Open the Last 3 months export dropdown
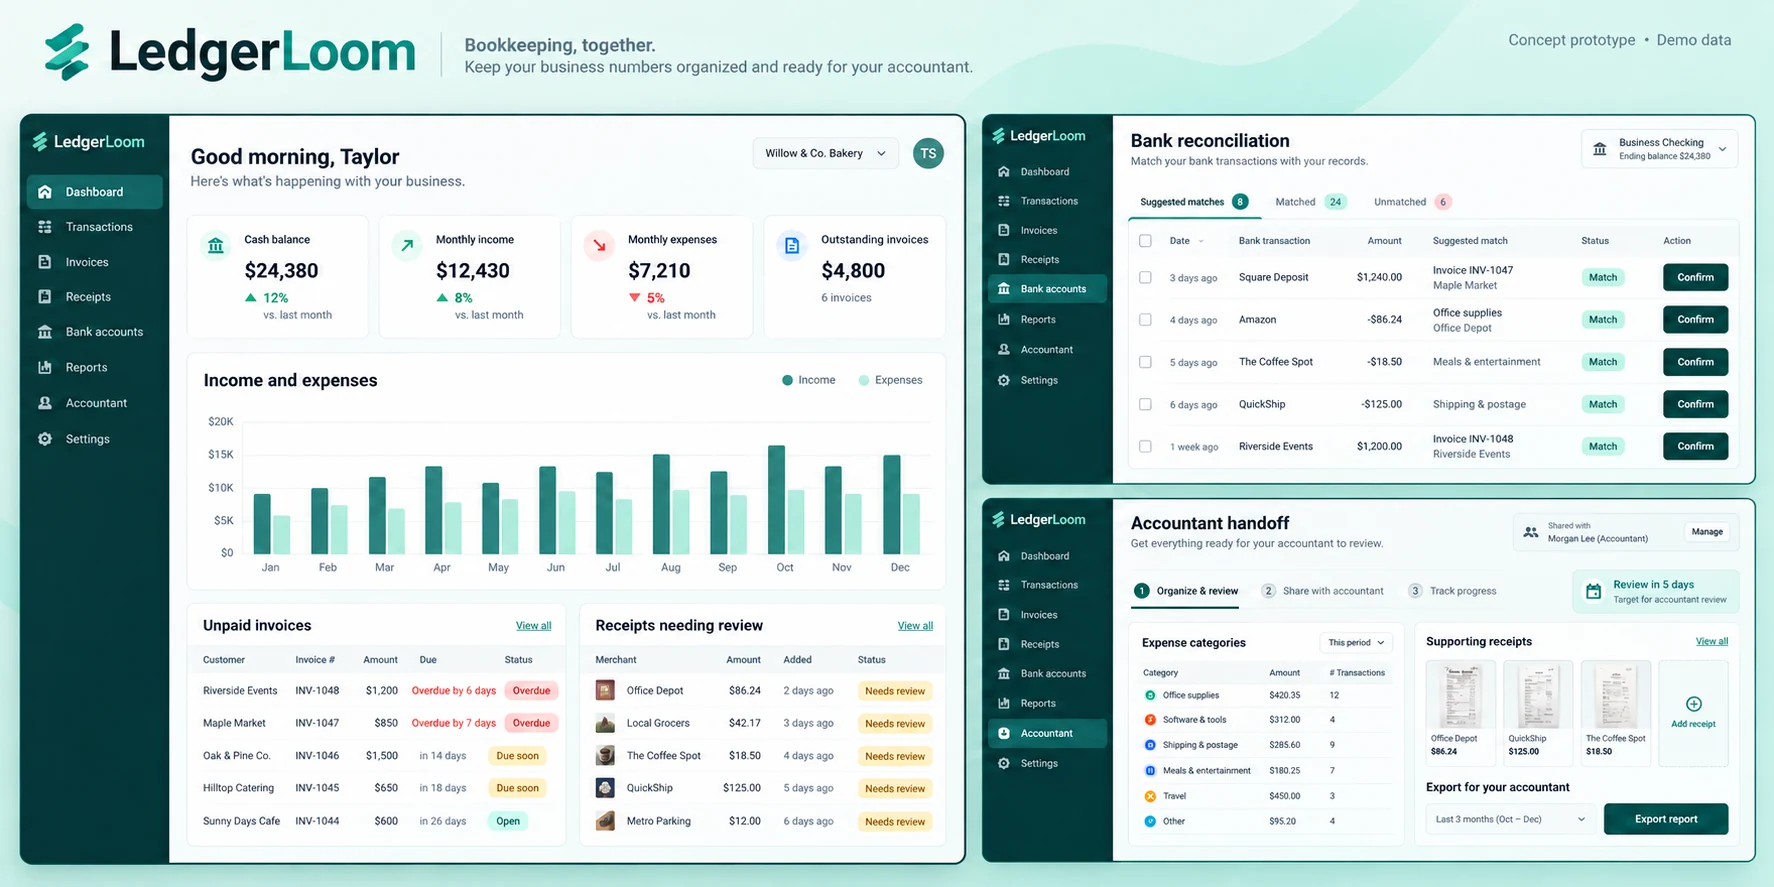 click(1510, 819)
